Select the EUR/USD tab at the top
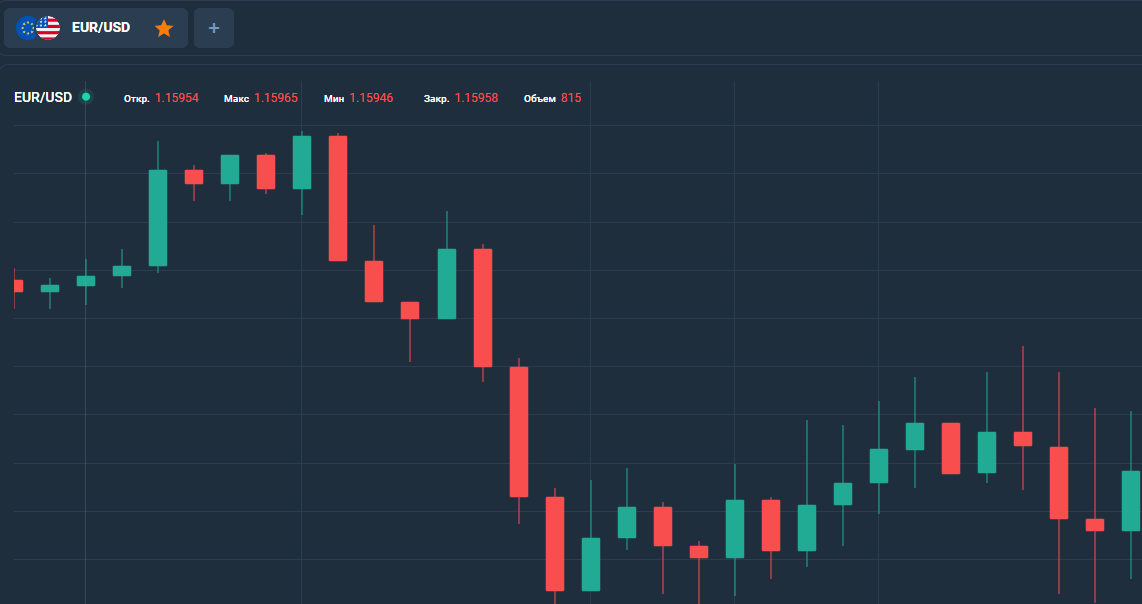Screen dimensions: 1142x604 click(100, 28)
